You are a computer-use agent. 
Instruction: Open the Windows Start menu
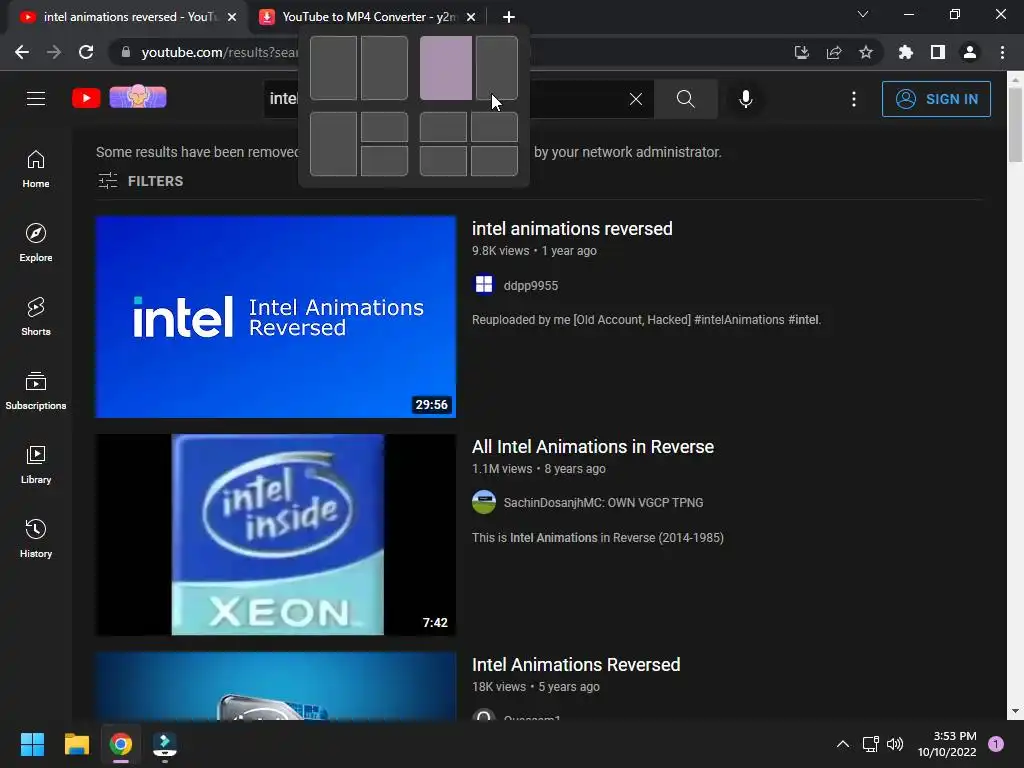(x=32, y=744)
